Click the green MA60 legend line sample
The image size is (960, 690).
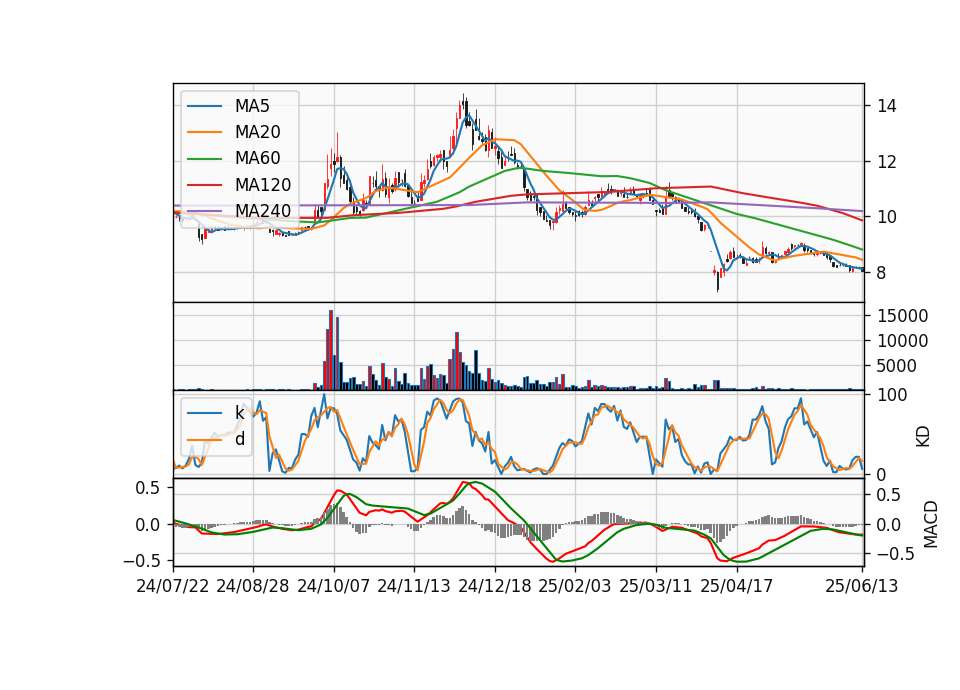point(204,159)
